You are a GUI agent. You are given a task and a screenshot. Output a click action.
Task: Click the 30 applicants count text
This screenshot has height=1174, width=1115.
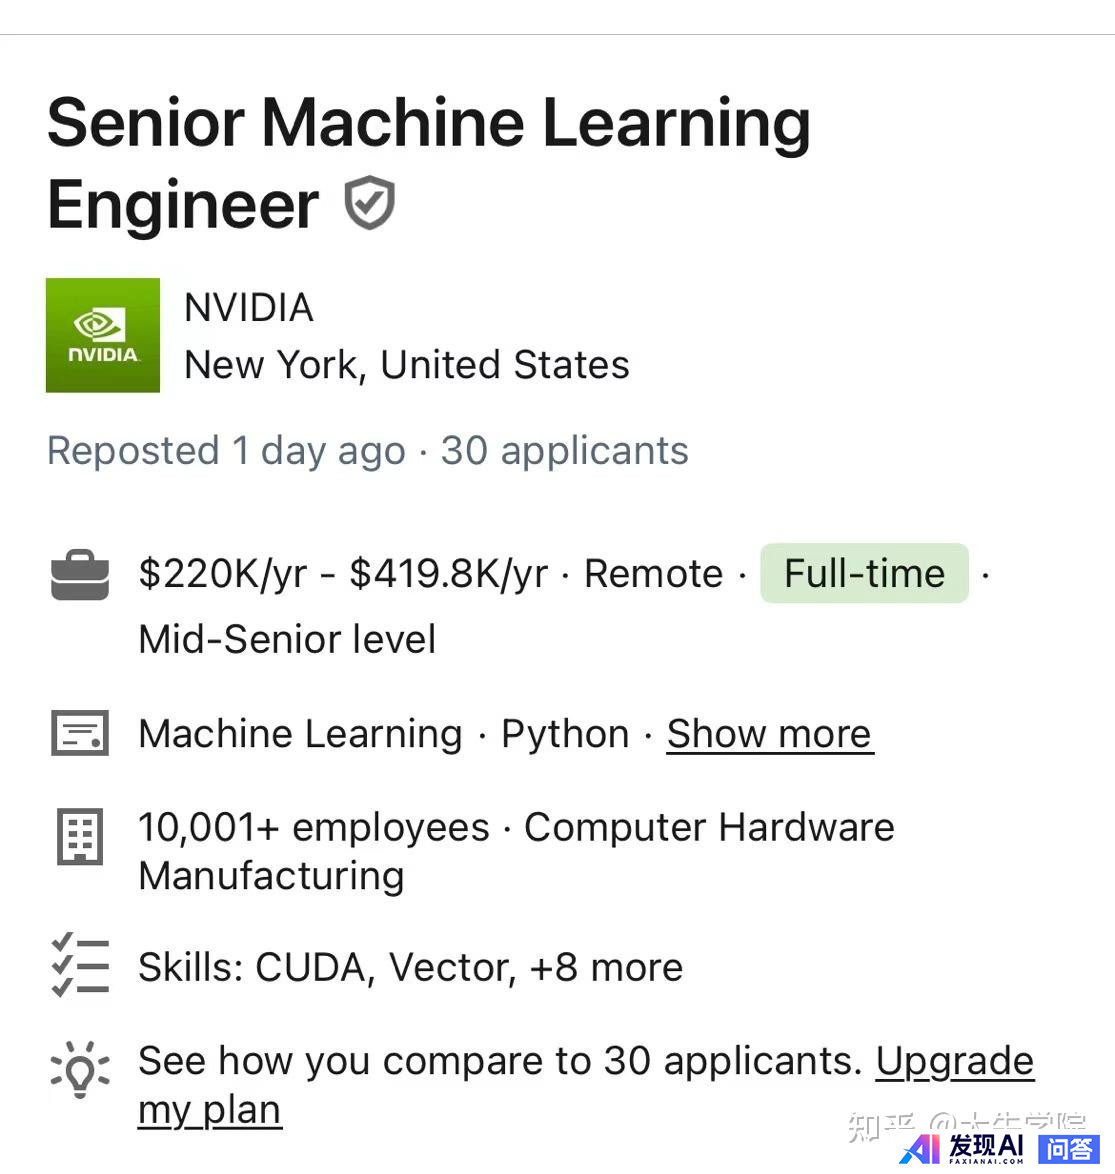564,451
